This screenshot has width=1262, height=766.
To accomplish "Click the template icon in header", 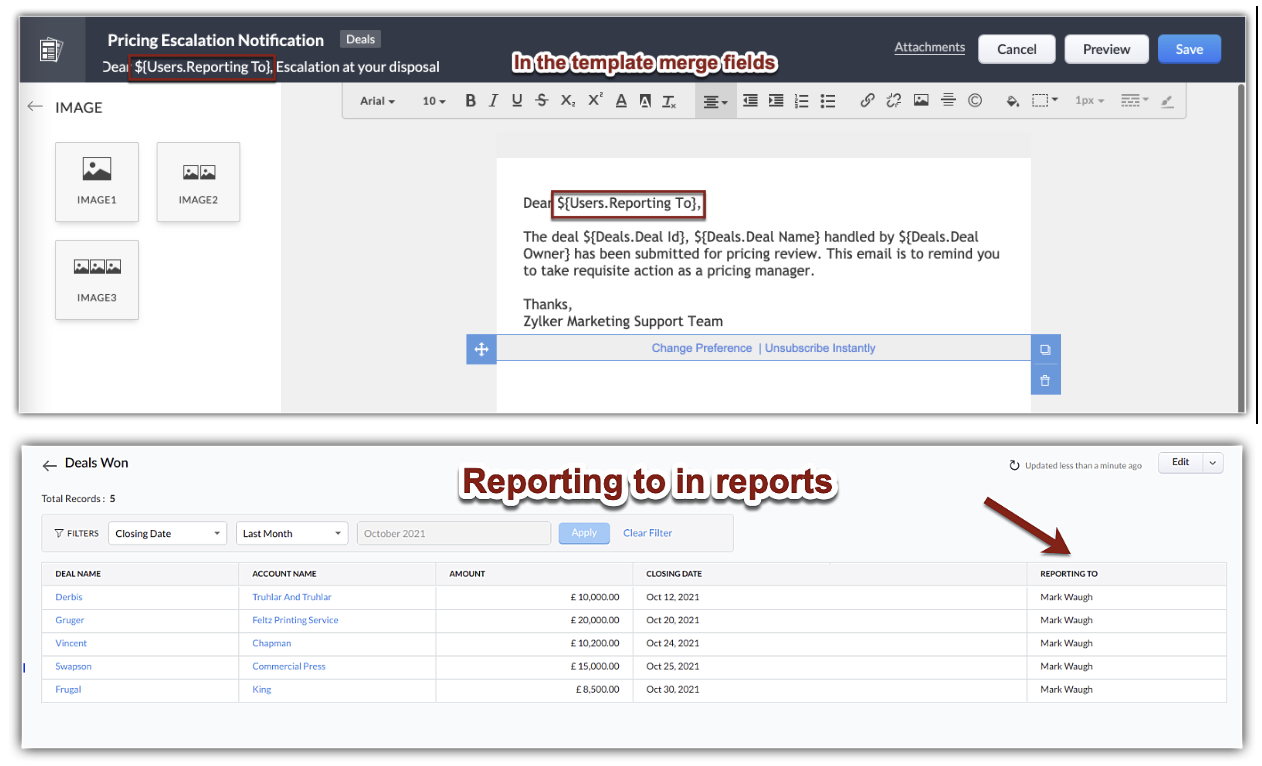I will click(x=51, y=50).
